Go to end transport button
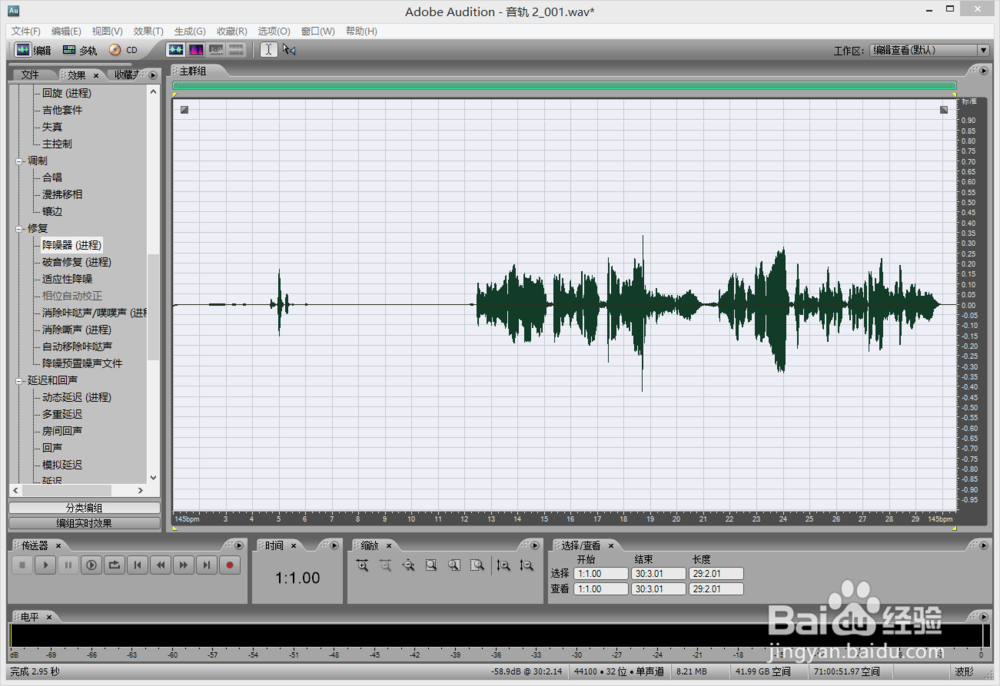This screenshot has height=686, width=1000. point(207,565)
